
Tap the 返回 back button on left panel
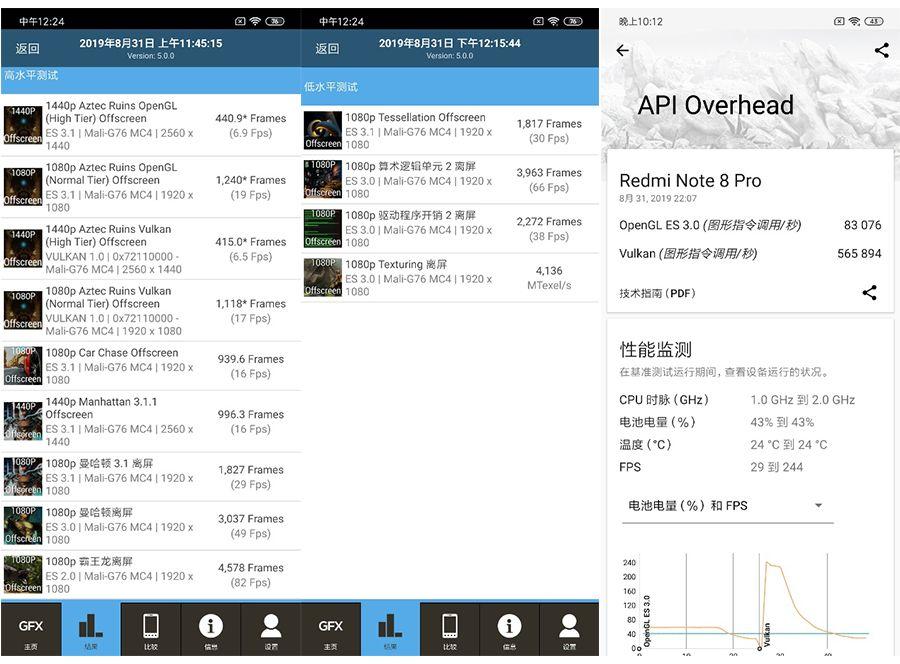[x=27, y=48]
